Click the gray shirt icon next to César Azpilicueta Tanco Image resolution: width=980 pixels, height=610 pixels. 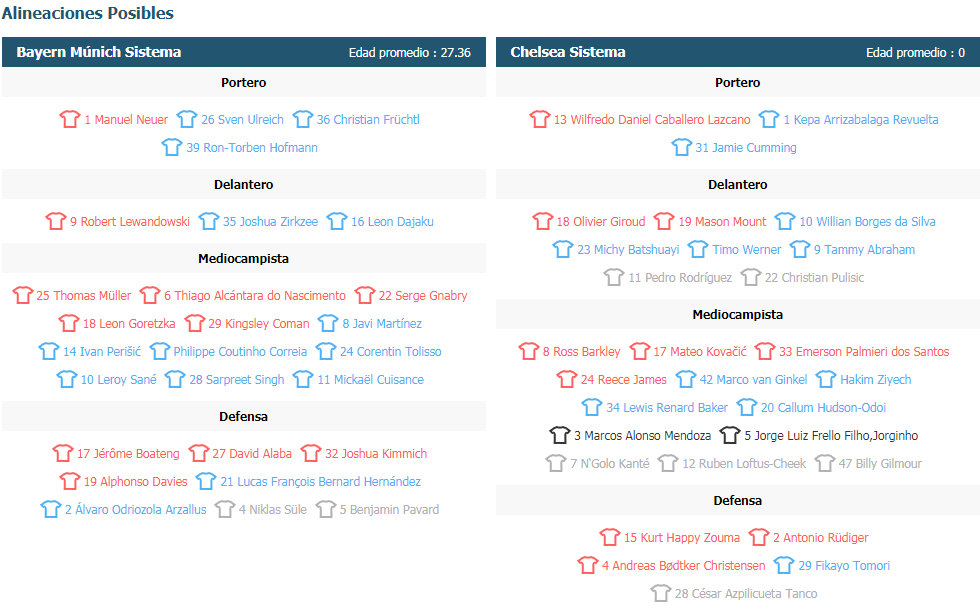point(661,592)
